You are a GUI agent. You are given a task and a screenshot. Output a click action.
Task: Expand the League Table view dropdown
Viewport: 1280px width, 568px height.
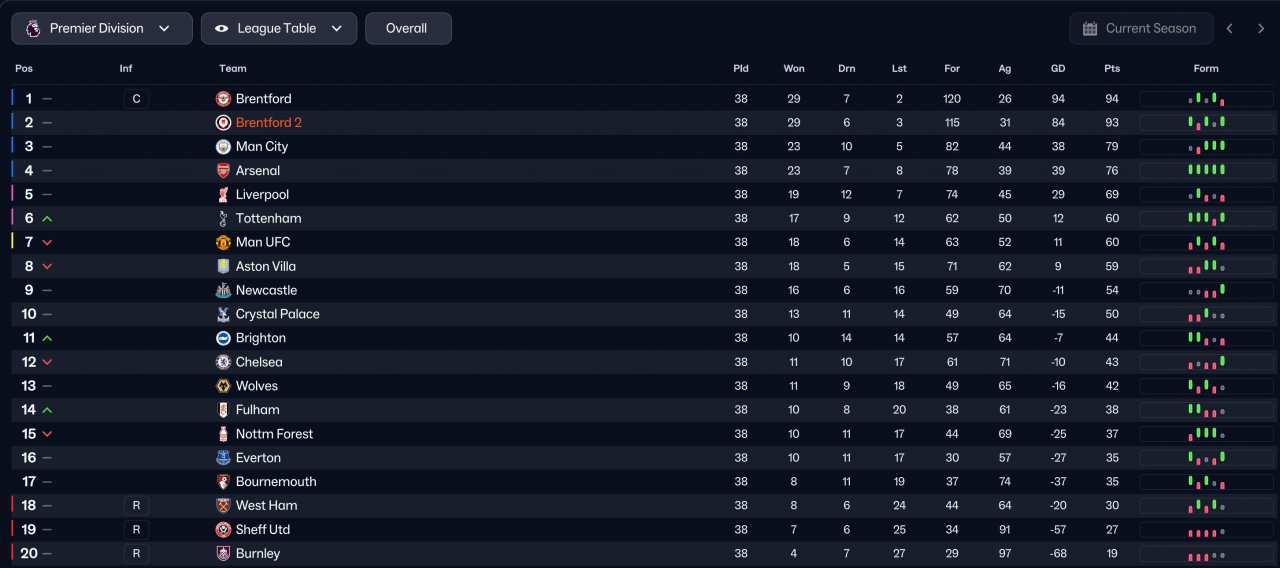point(279,29)
